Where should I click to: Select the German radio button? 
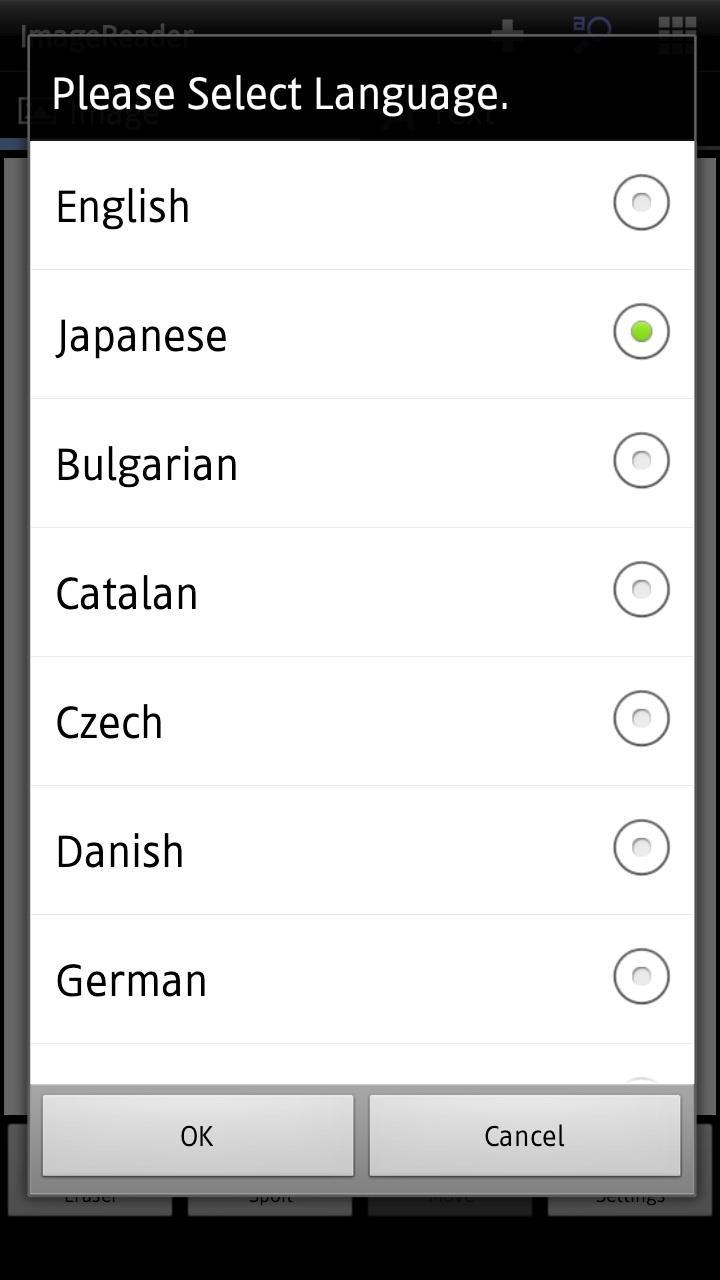[641, 977]
